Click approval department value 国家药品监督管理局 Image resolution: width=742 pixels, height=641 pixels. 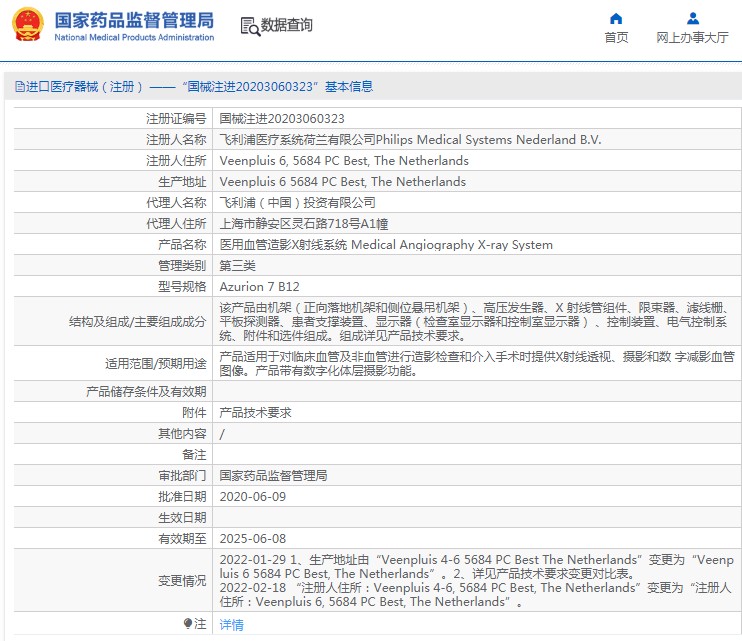(x=274, y=475)
